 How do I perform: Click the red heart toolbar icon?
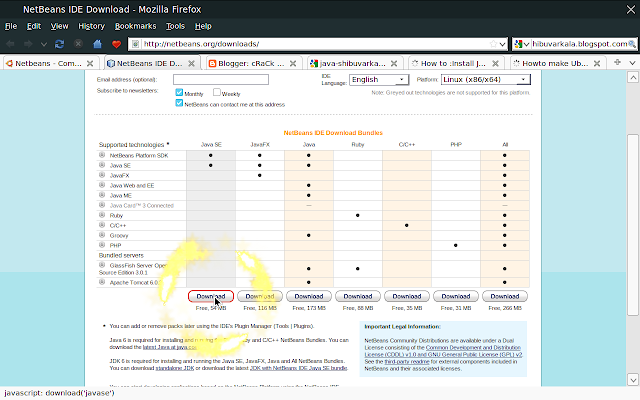pyautogui.click(x=116, y=44)
